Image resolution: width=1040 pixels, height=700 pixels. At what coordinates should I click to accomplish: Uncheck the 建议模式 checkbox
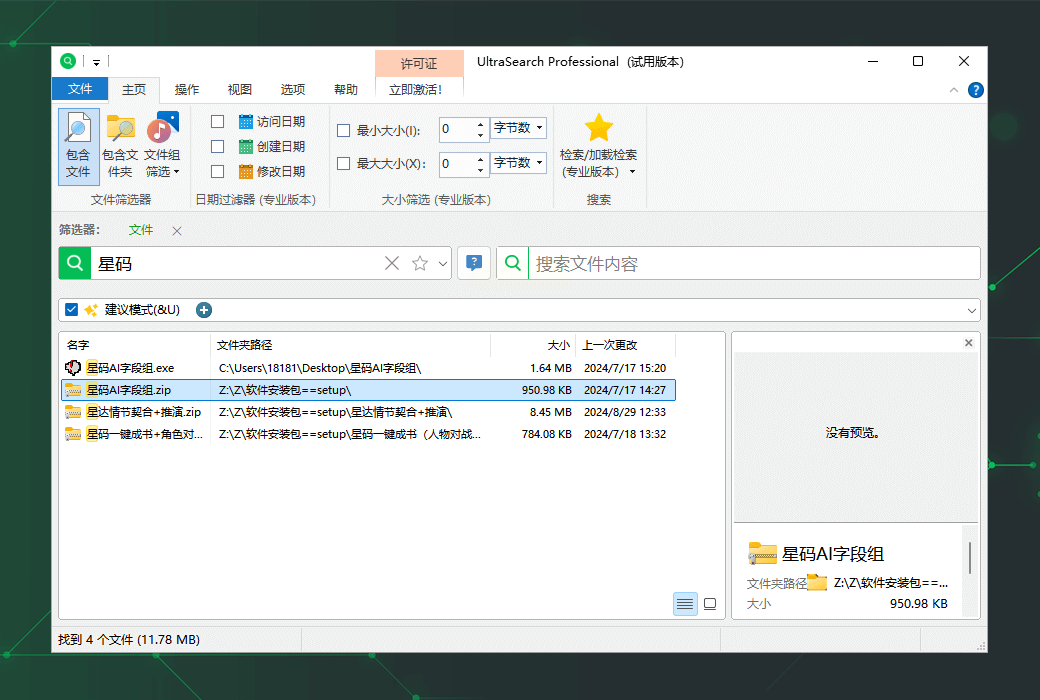72,310
